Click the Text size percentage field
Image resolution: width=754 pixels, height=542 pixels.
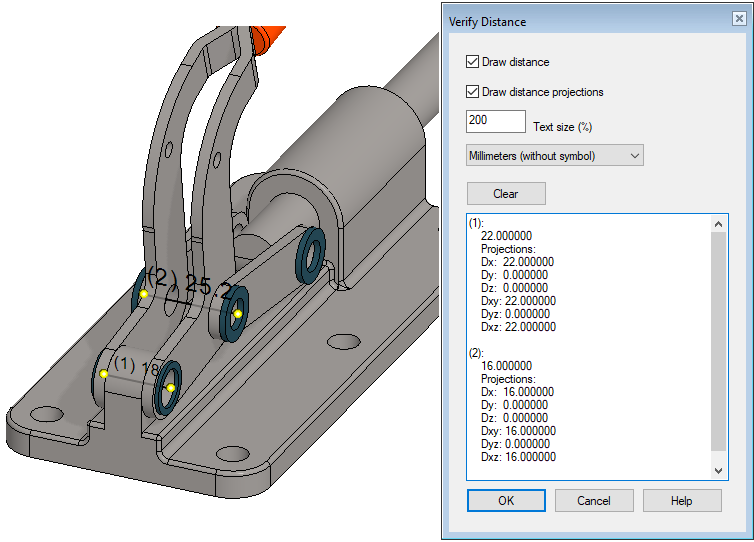pyautogui.click(x=496, y=122)
